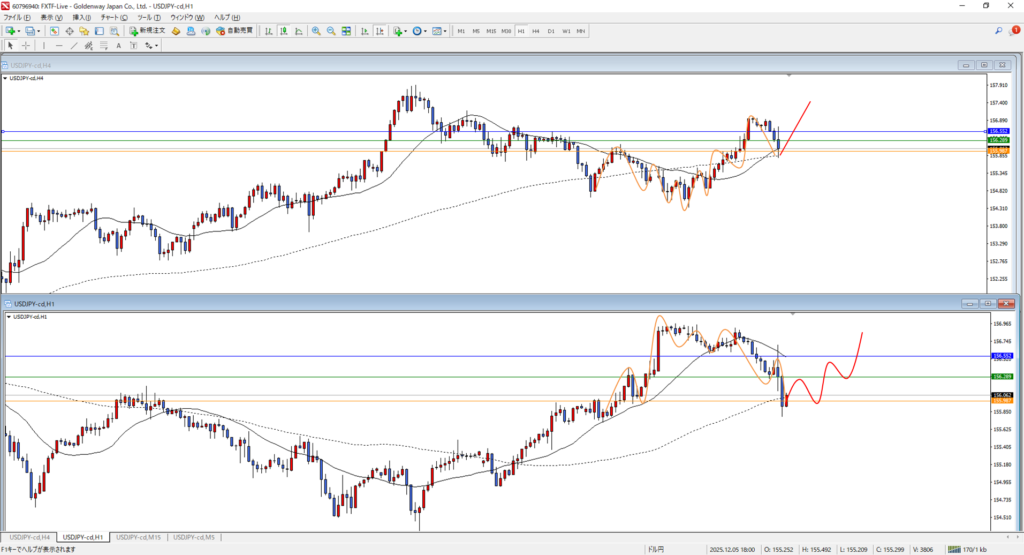Switch to the M15 timeframe button
This screenshot has width=1024, height=555.
tap(491, 31)
